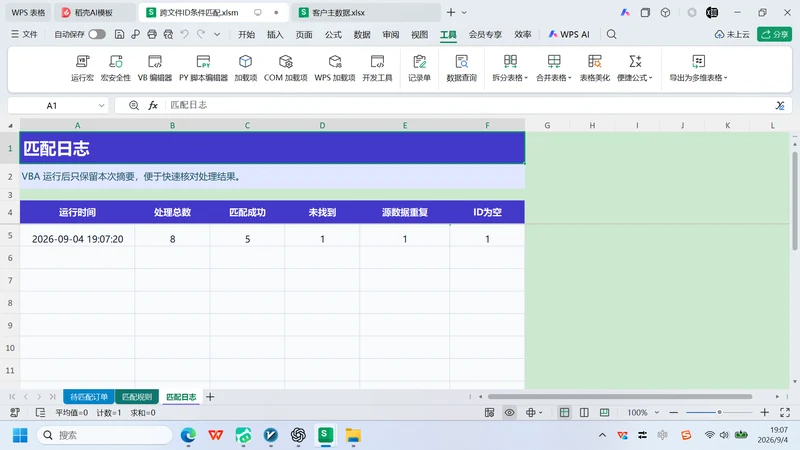The height and width of the screenshot is (450, 800).
Task: Toggle eye-protection mode eye icon
Action: [510, 412]
